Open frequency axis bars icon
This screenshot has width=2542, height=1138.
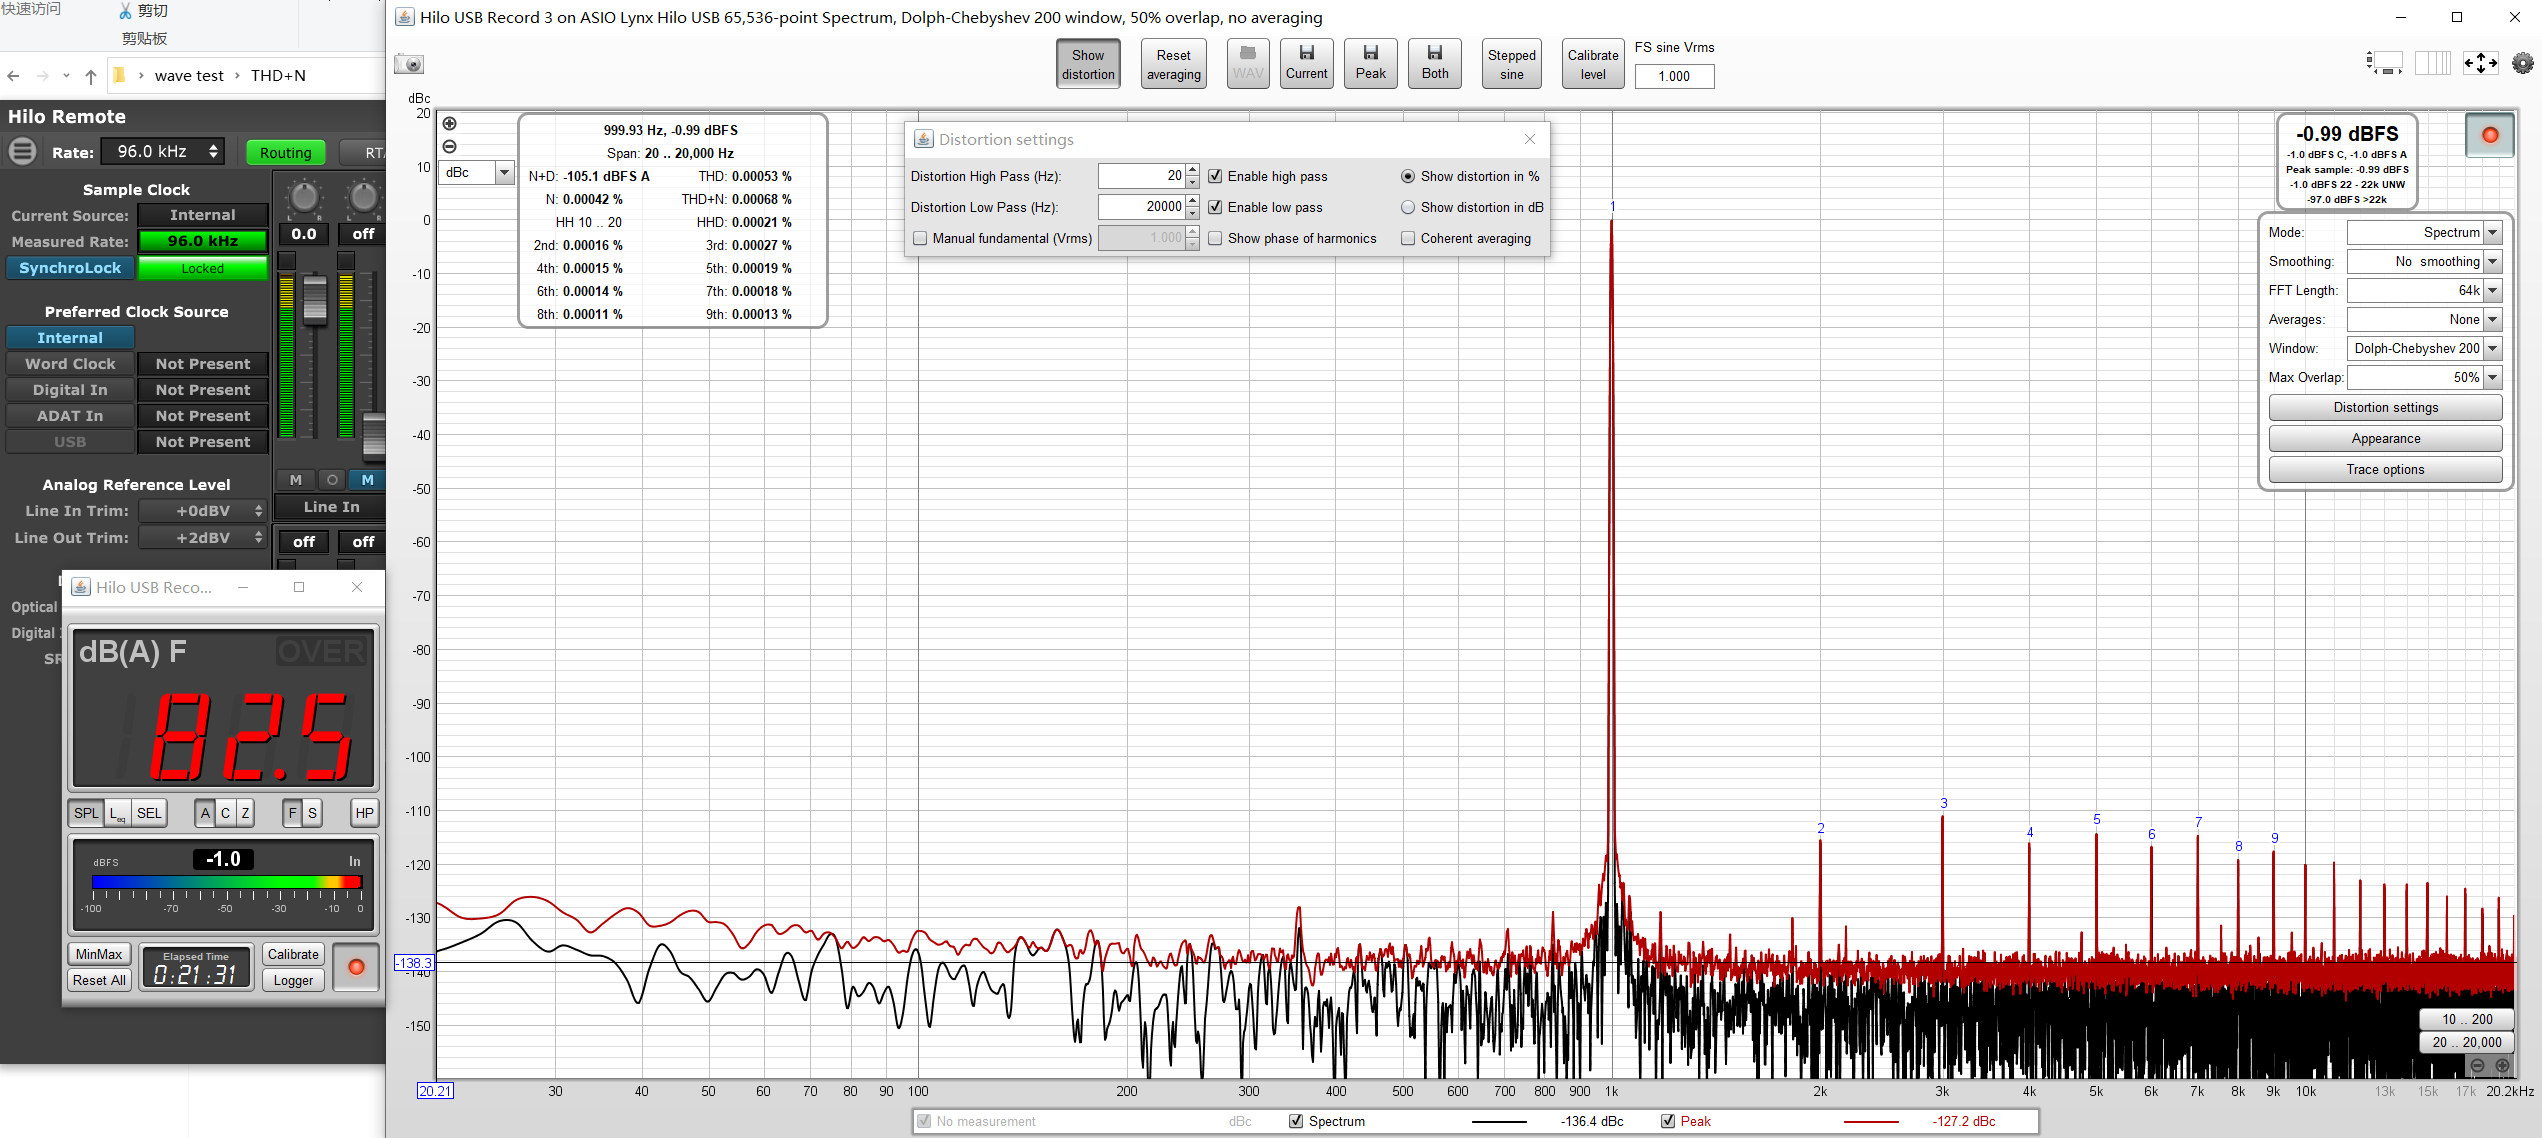tap(2432, 63)
